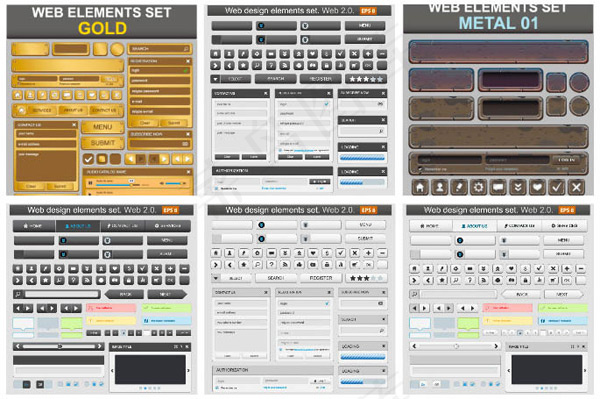Select the gear icon in Metal 01 set

tap(478, 187)
